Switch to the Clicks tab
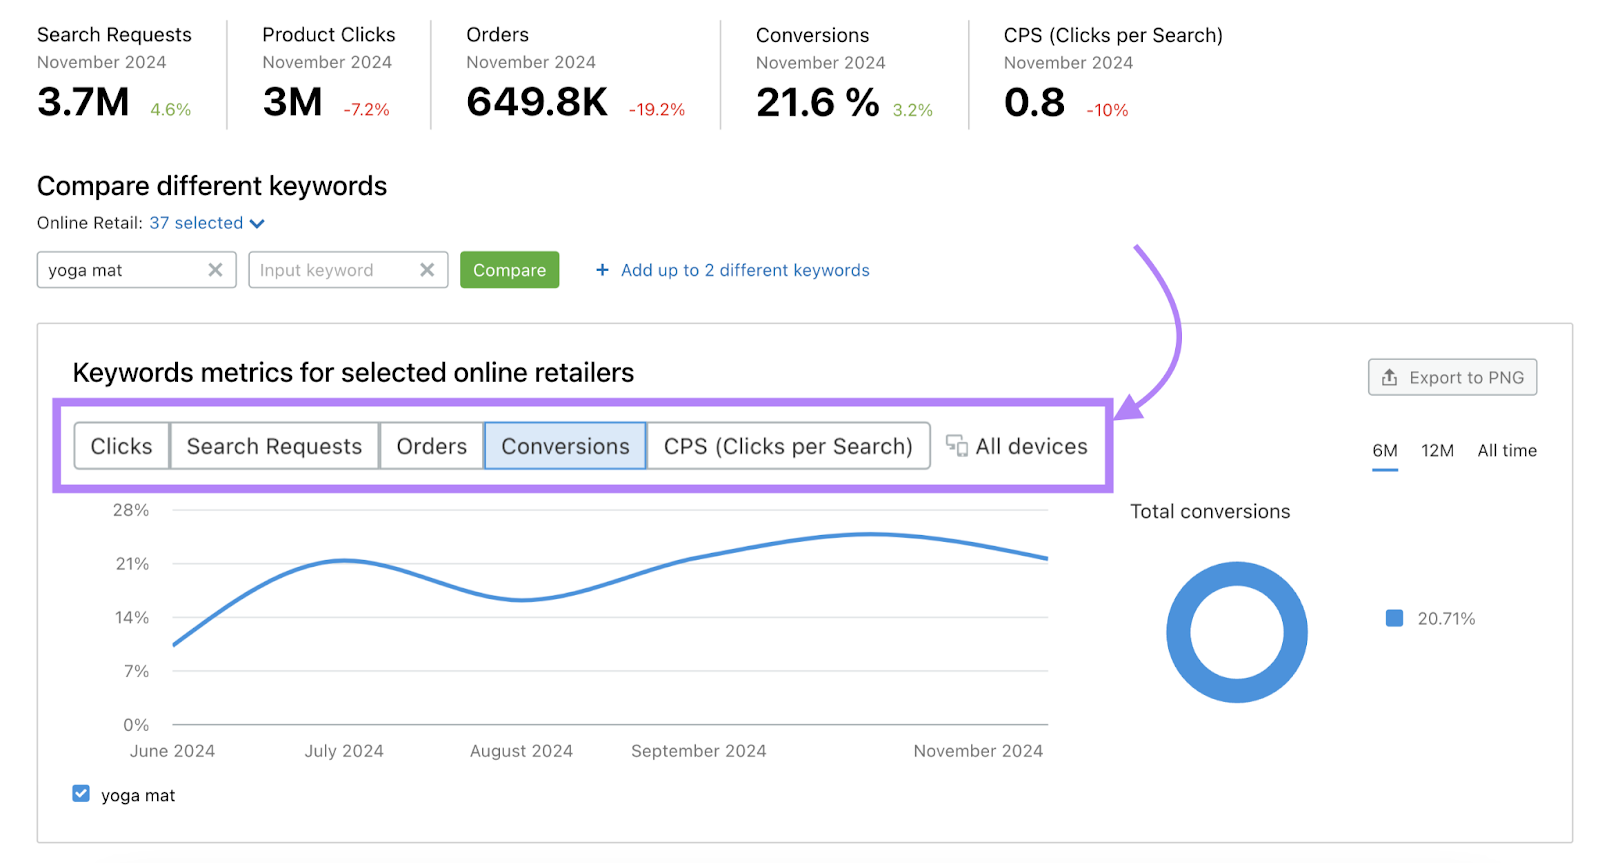 point(121,446)
